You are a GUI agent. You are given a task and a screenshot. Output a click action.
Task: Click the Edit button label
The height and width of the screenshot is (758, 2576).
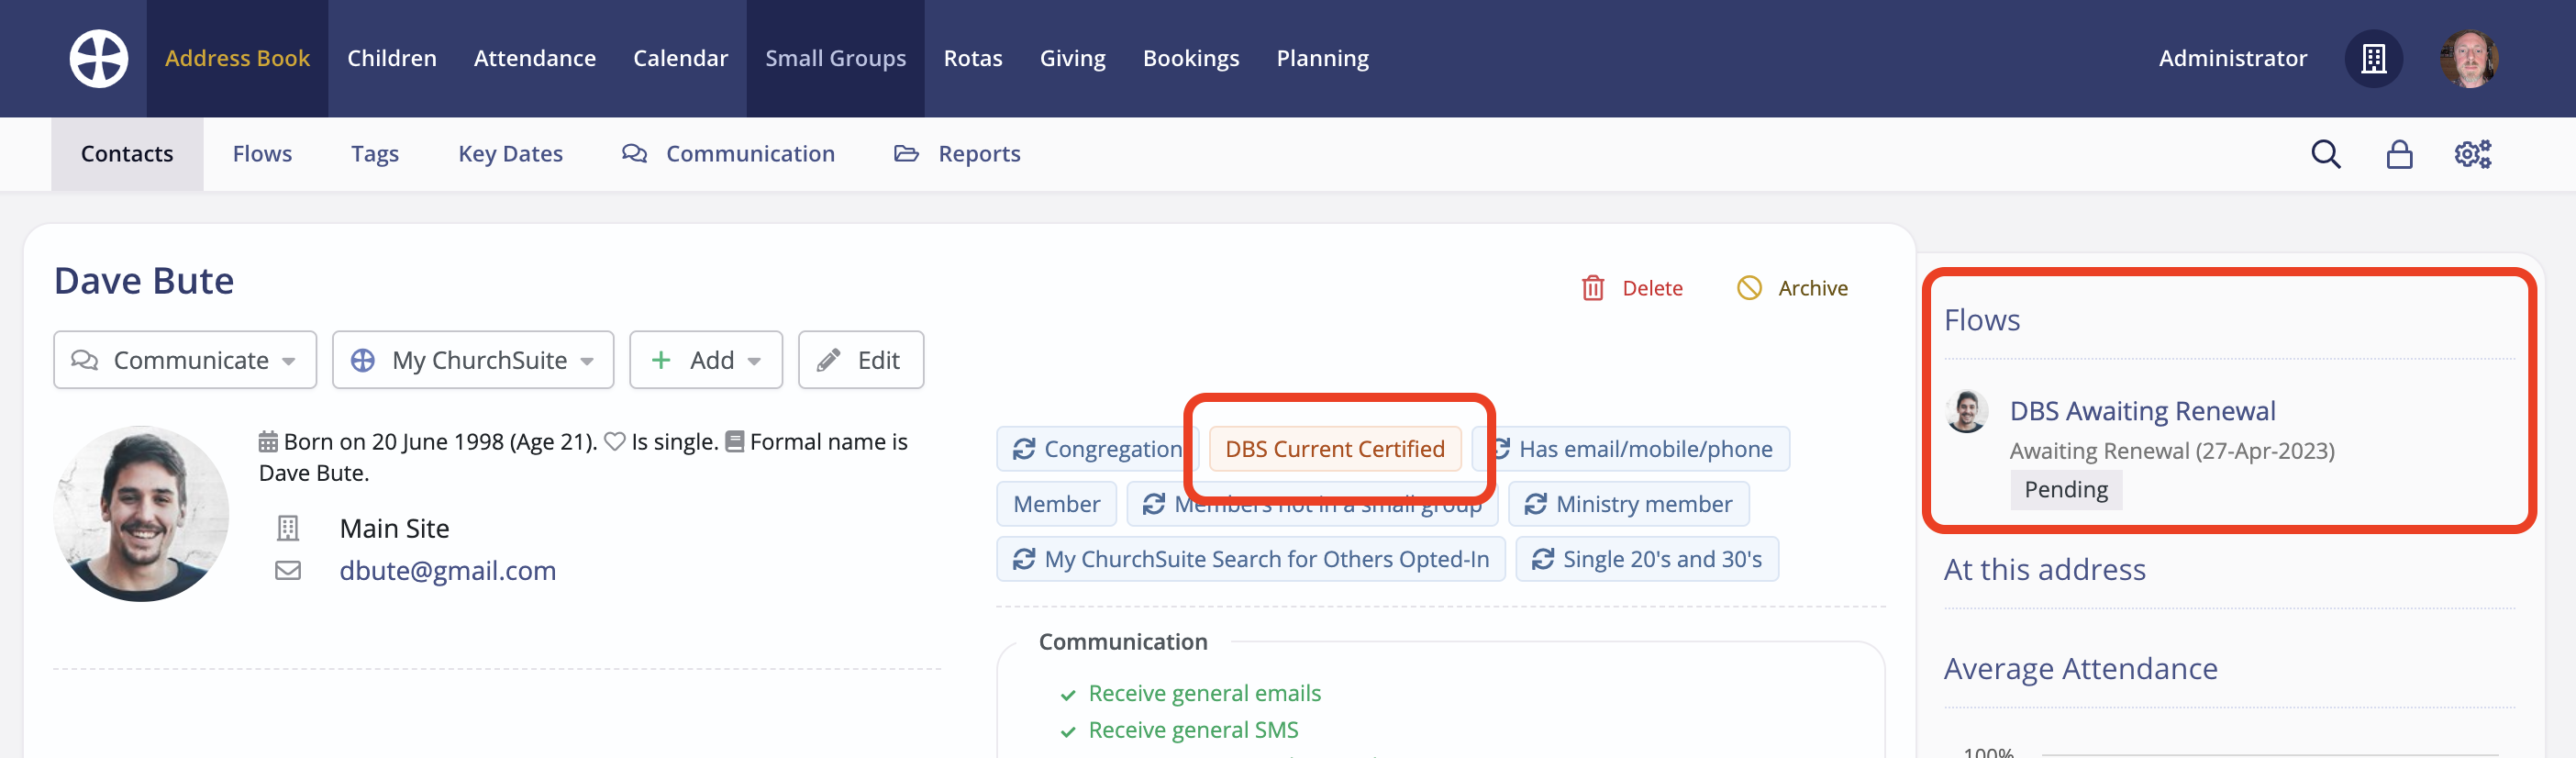click(x=878, y=360)
